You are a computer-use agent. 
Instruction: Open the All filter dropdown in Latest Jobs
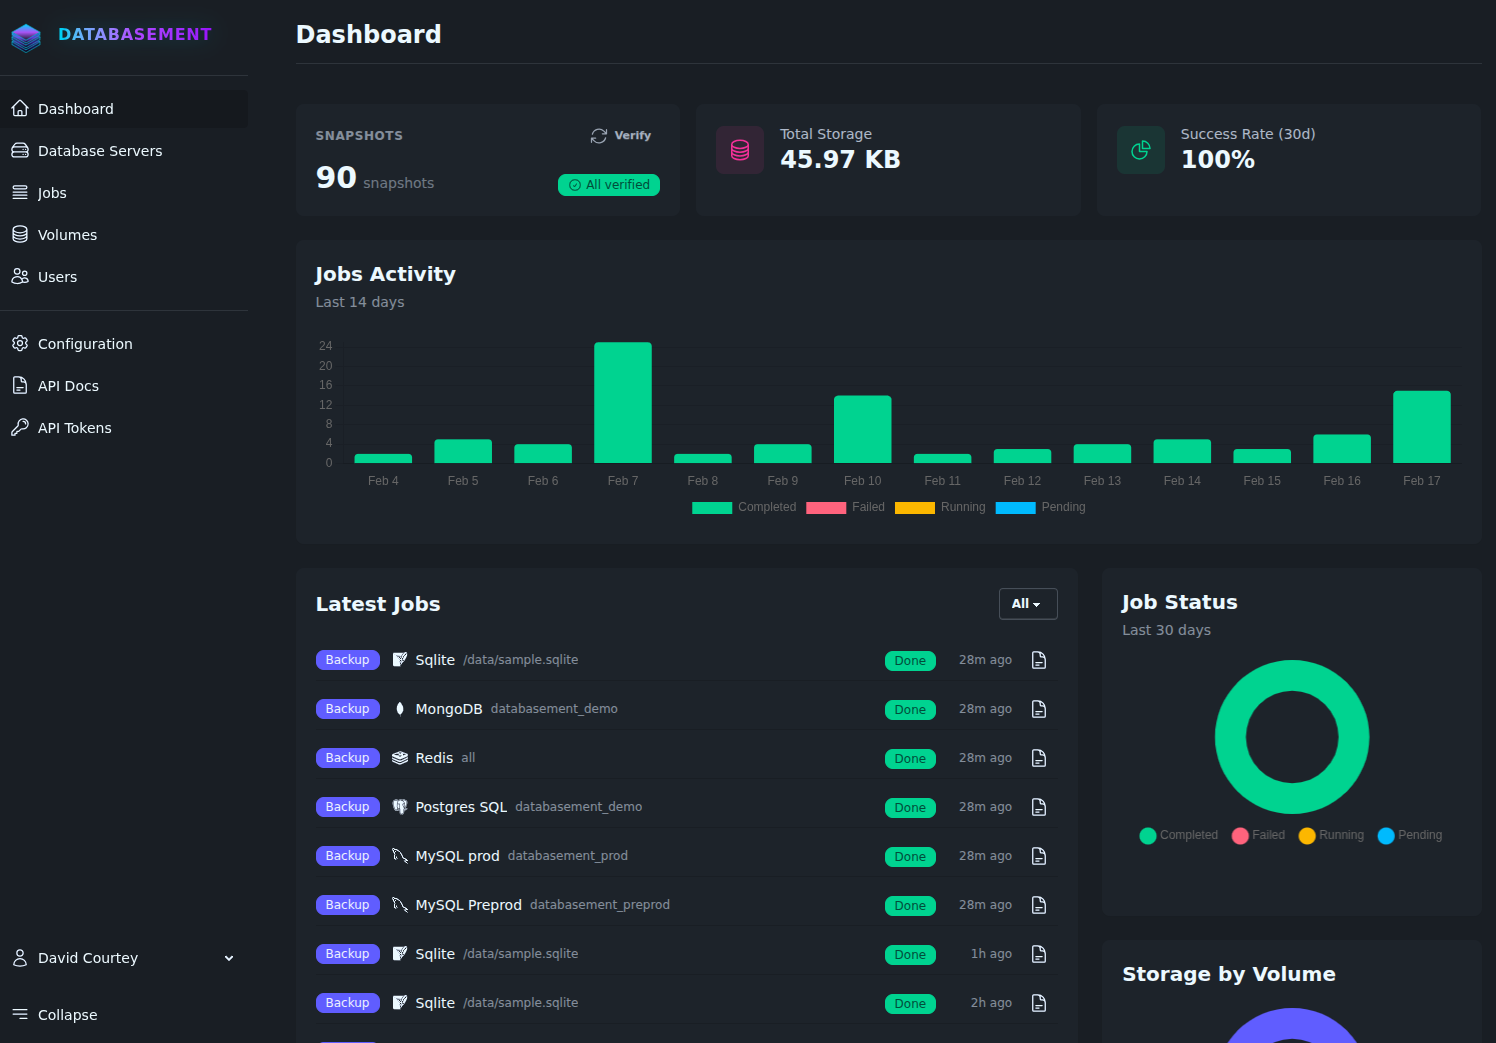coord(1028,604)
